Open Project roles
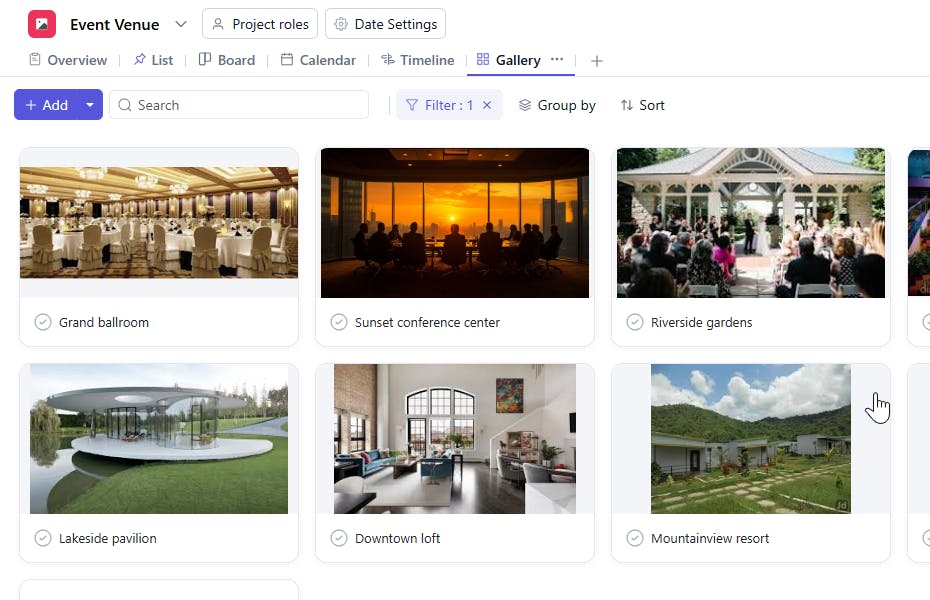 260,24
